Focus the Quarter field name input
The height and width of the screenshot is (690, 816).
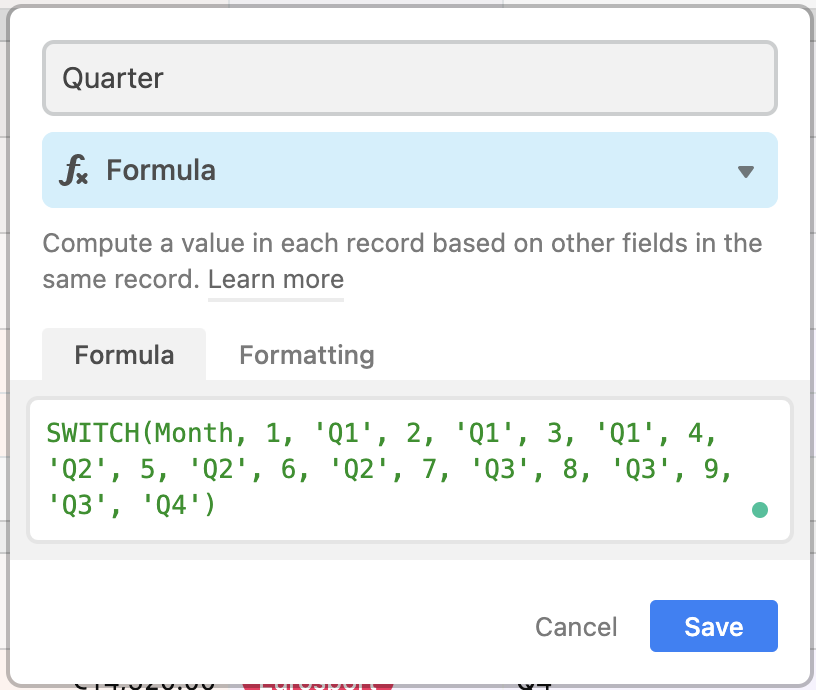tap(409, 78)
